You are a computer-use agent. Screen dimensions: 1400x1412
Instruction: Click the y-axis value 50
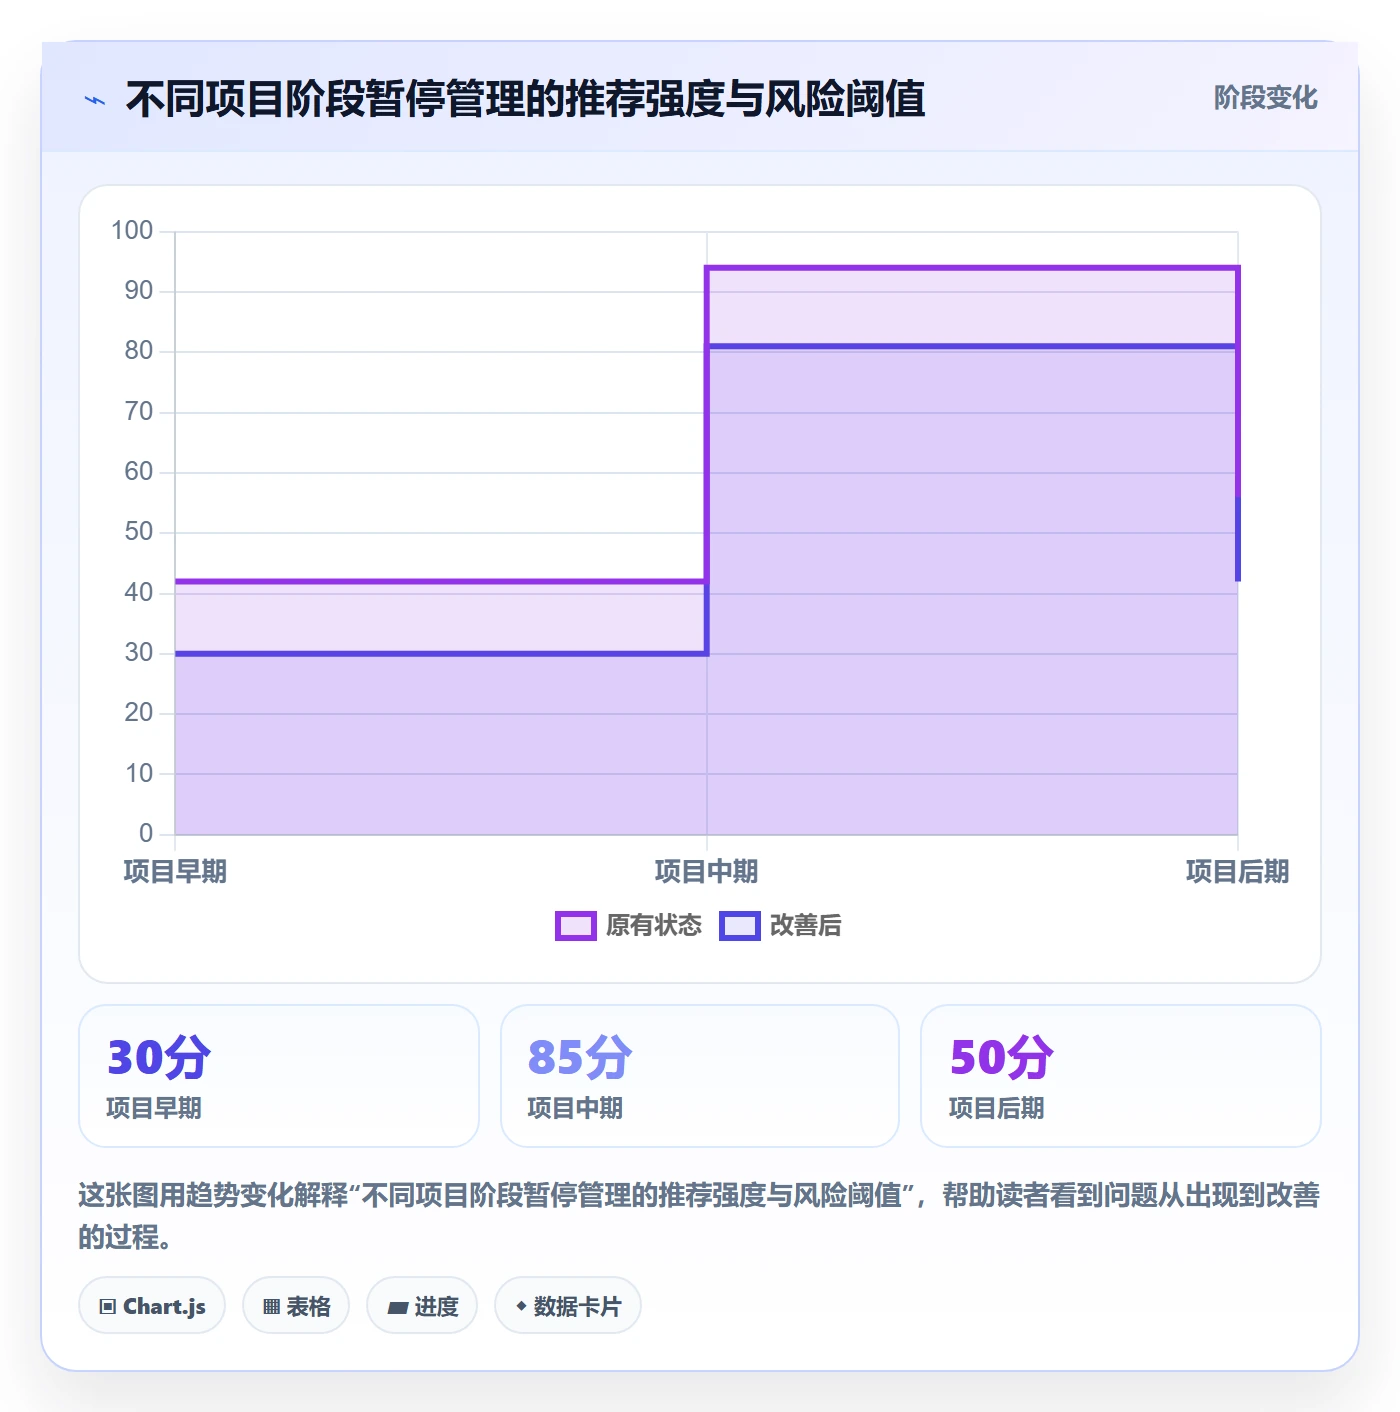[x=139, y=532]
